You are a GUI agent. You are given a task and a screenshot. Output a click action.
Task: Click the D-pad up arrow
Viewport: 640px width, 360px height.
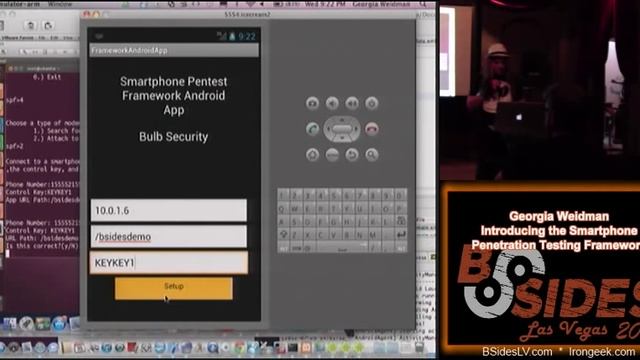[342, 119]
